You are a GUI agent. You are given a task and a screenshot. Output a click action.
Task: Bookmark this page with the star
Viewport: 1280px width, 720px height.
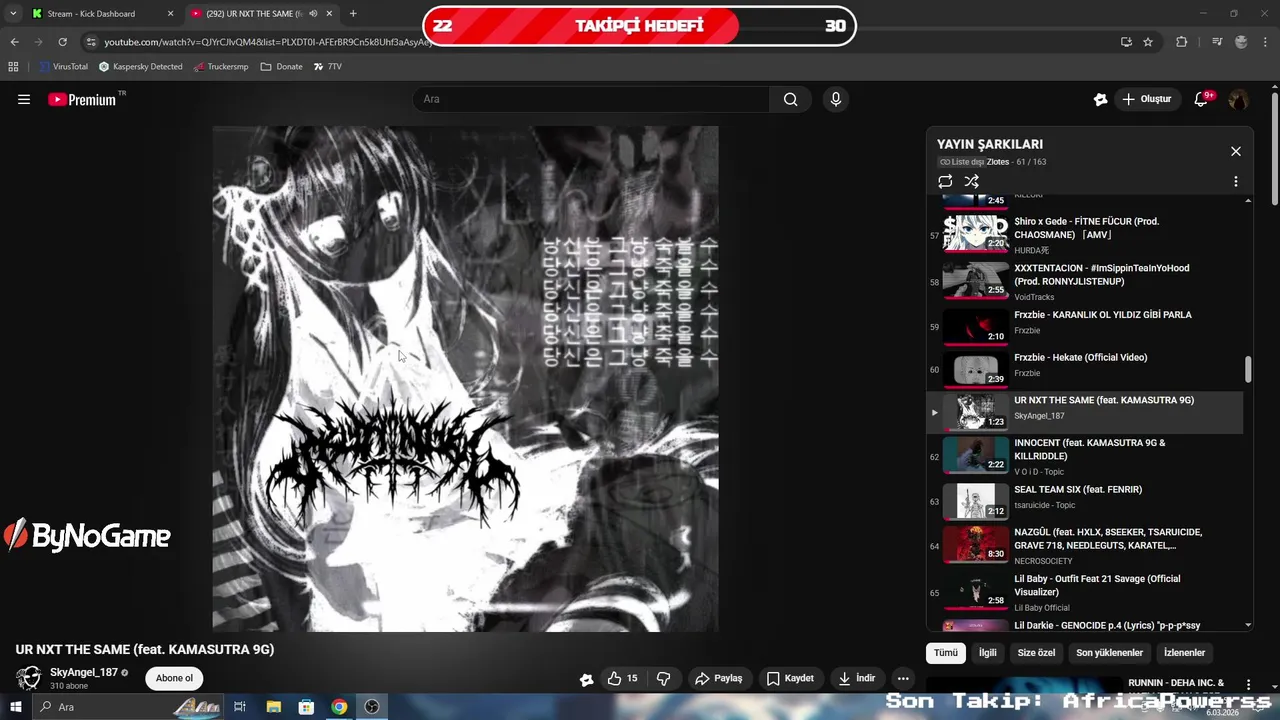[x=1148, y=42]
